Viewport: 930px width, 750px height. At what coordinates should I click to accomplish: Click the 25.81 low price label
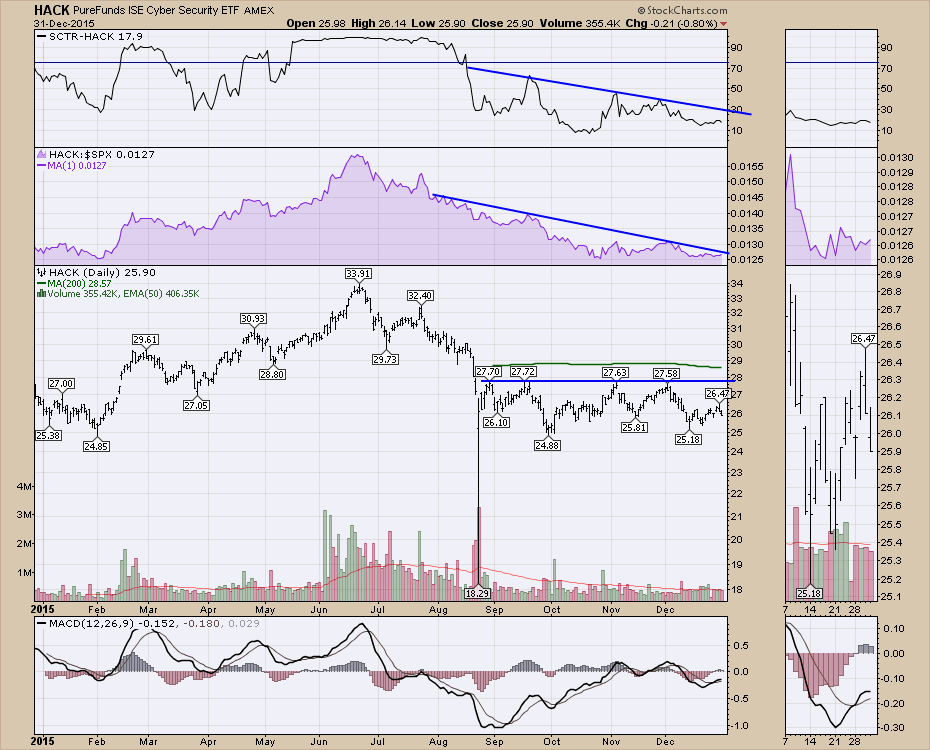pos(634,427)
